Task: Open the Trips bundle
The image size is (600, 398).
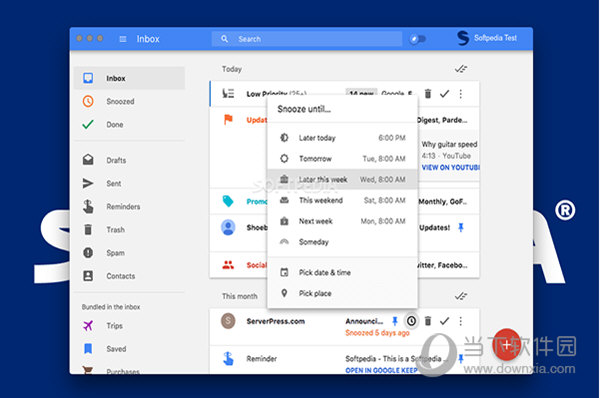Action: [129, 326]
